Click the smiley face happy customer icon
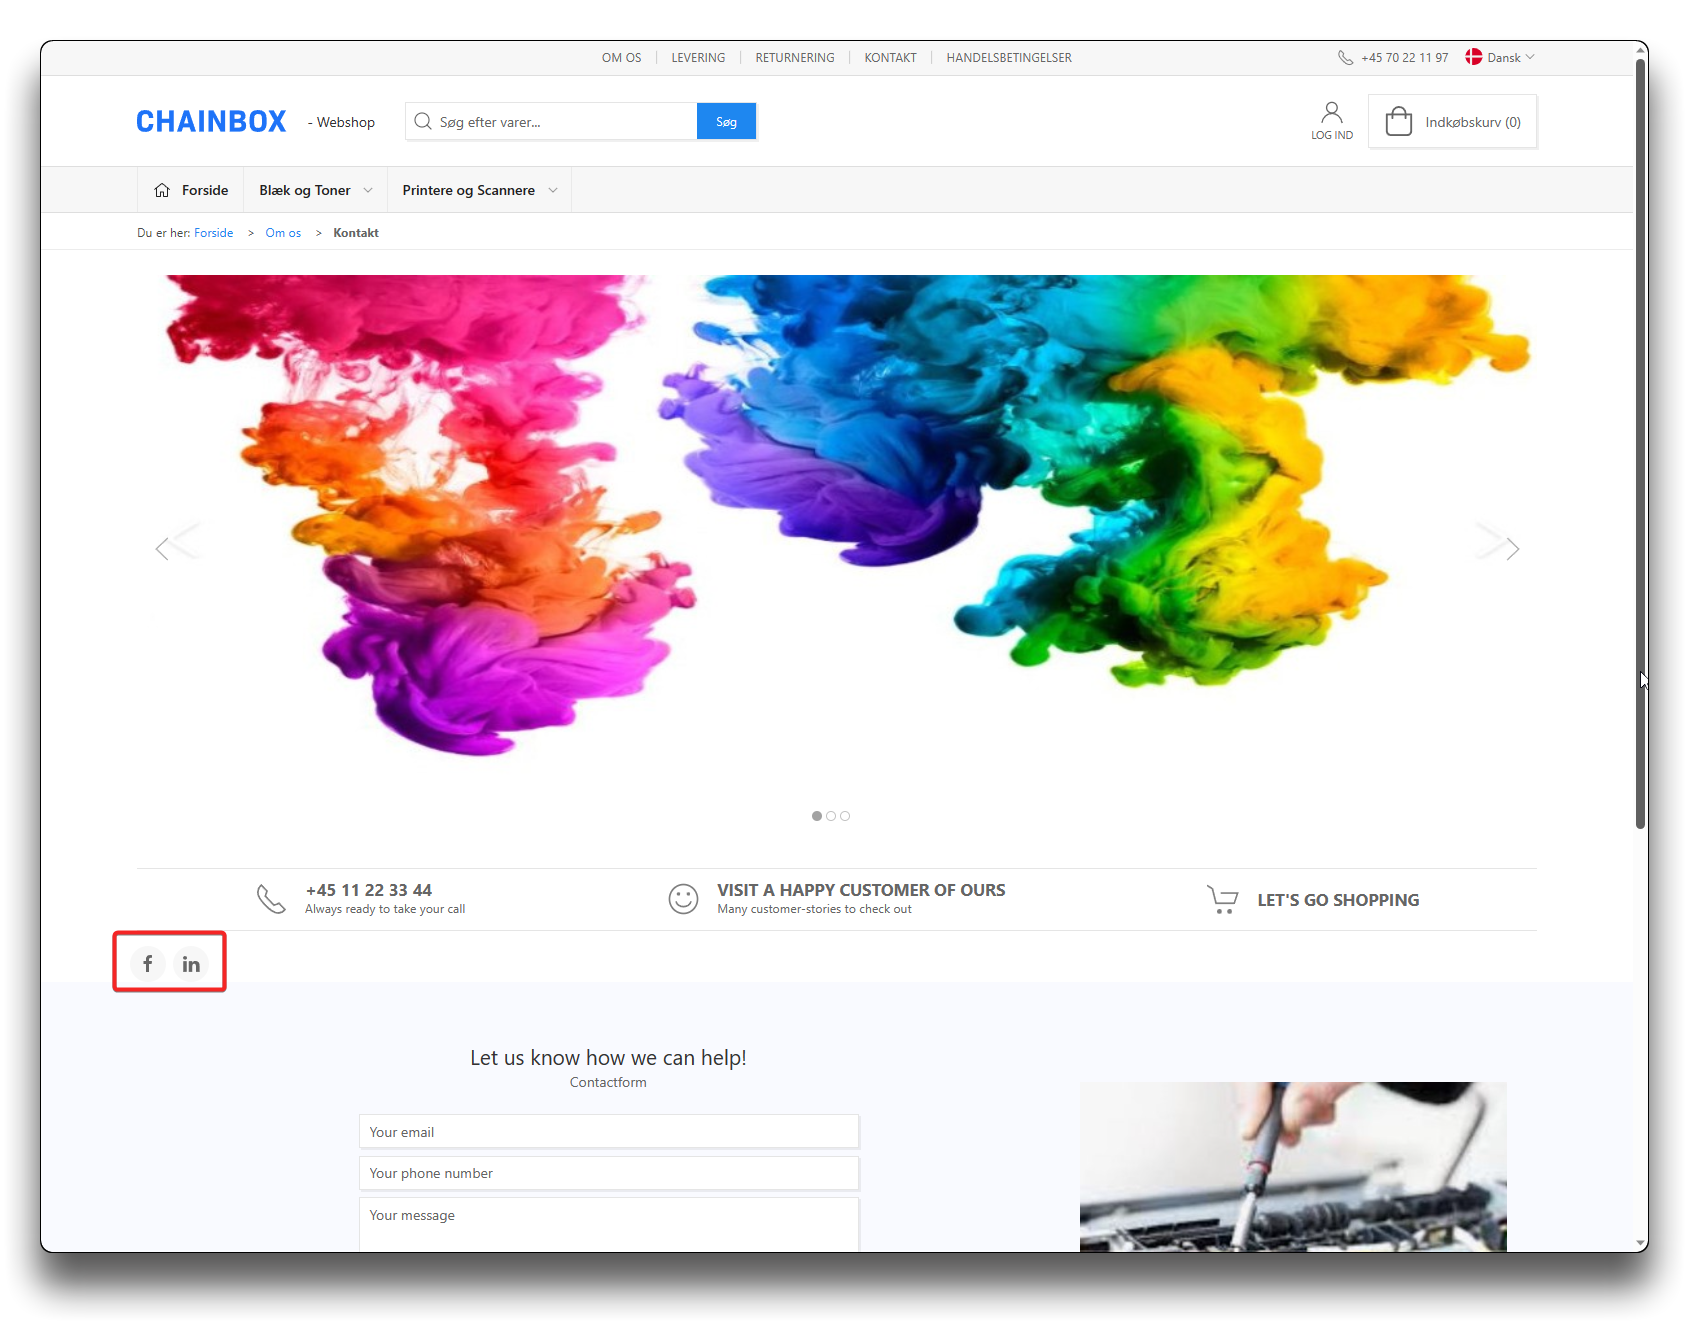The image size is (1689, 1325). (683, 899)
